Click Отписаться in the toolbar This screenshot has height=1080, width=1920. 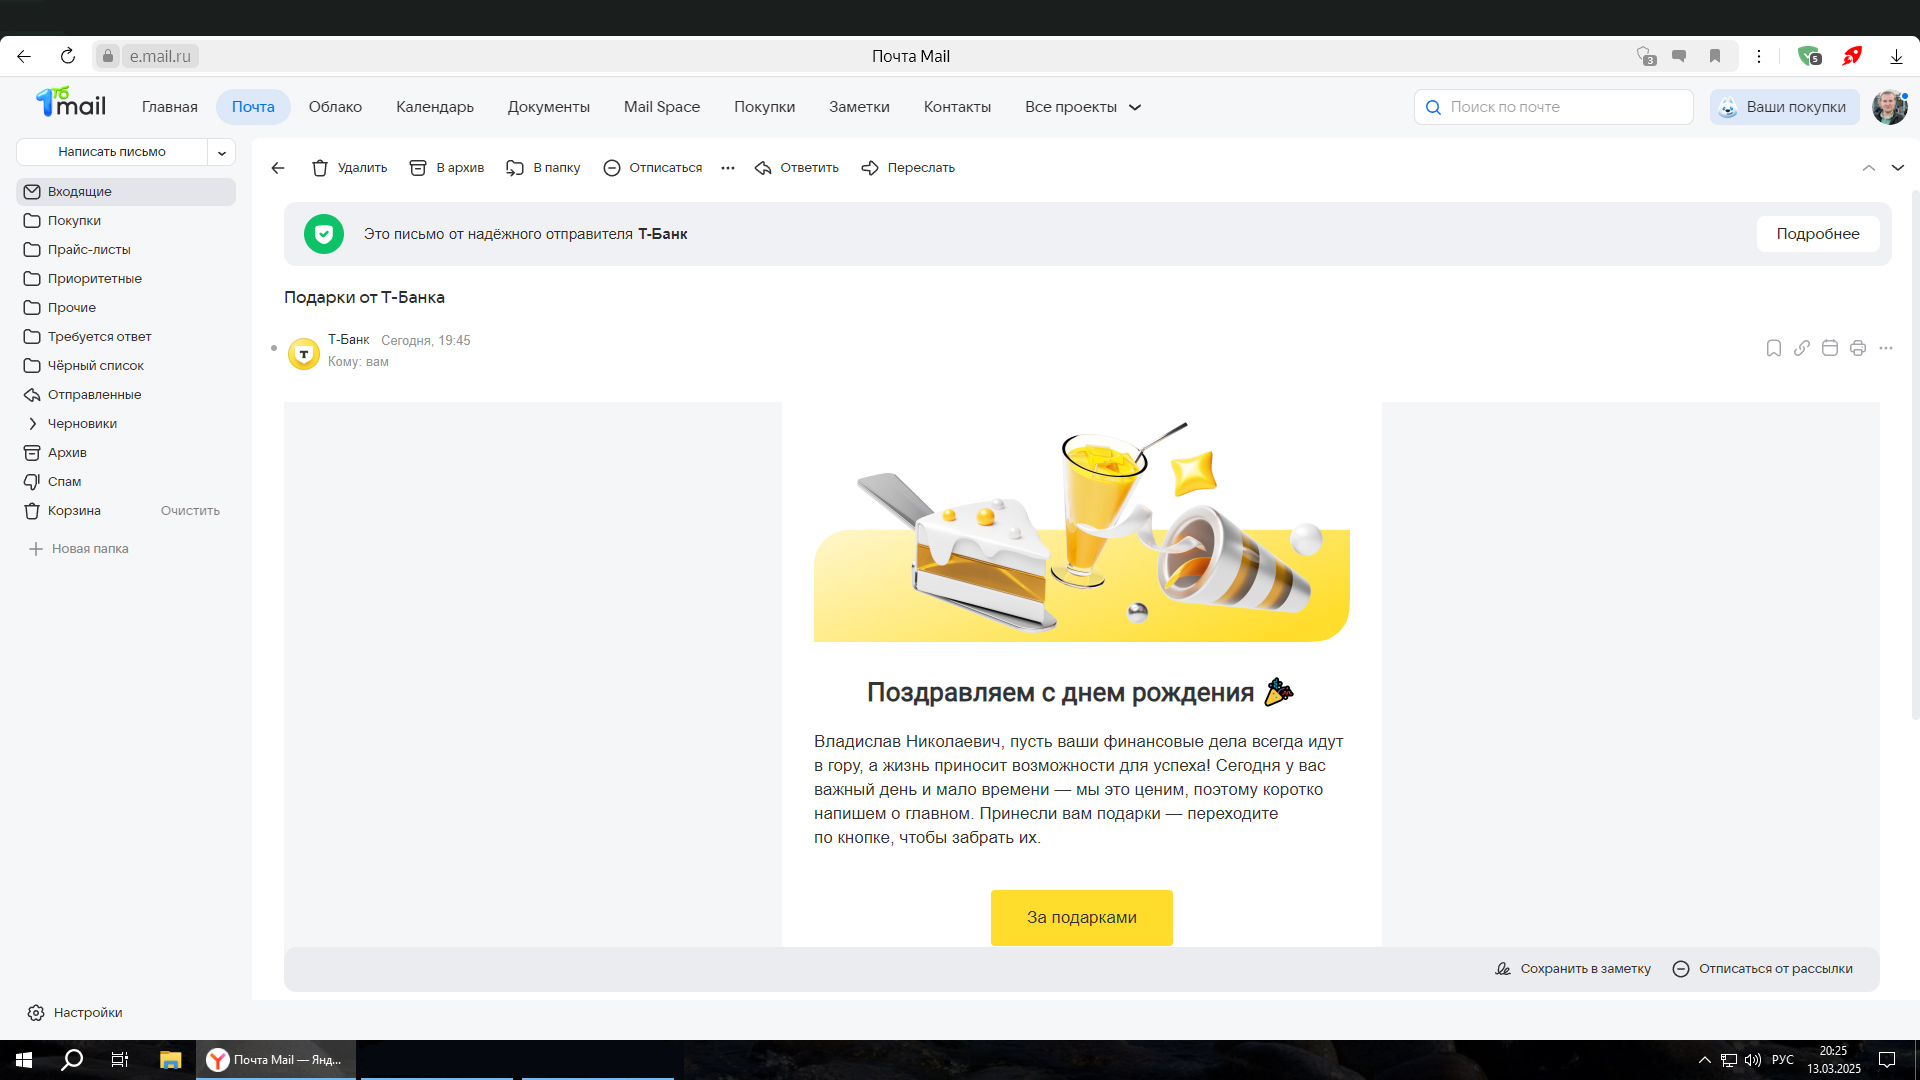[652, 168]
